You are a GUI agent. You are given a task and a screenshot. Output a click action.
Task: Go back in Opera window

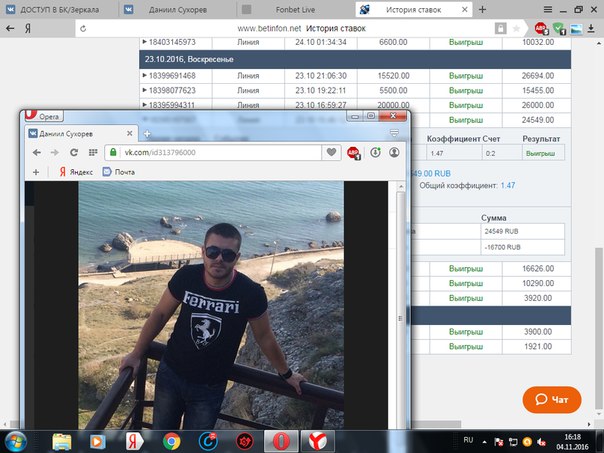click(37, 153)
